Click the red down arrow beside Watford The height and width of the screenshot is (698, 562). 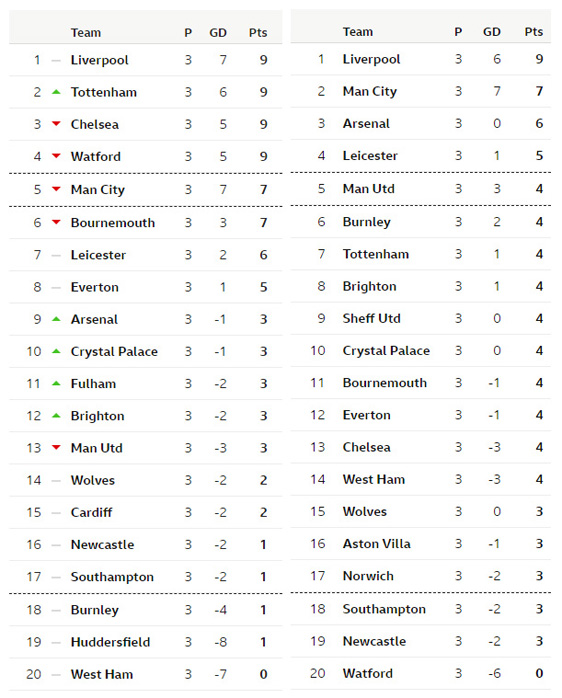pyautogui.click(x=56, y=156)
